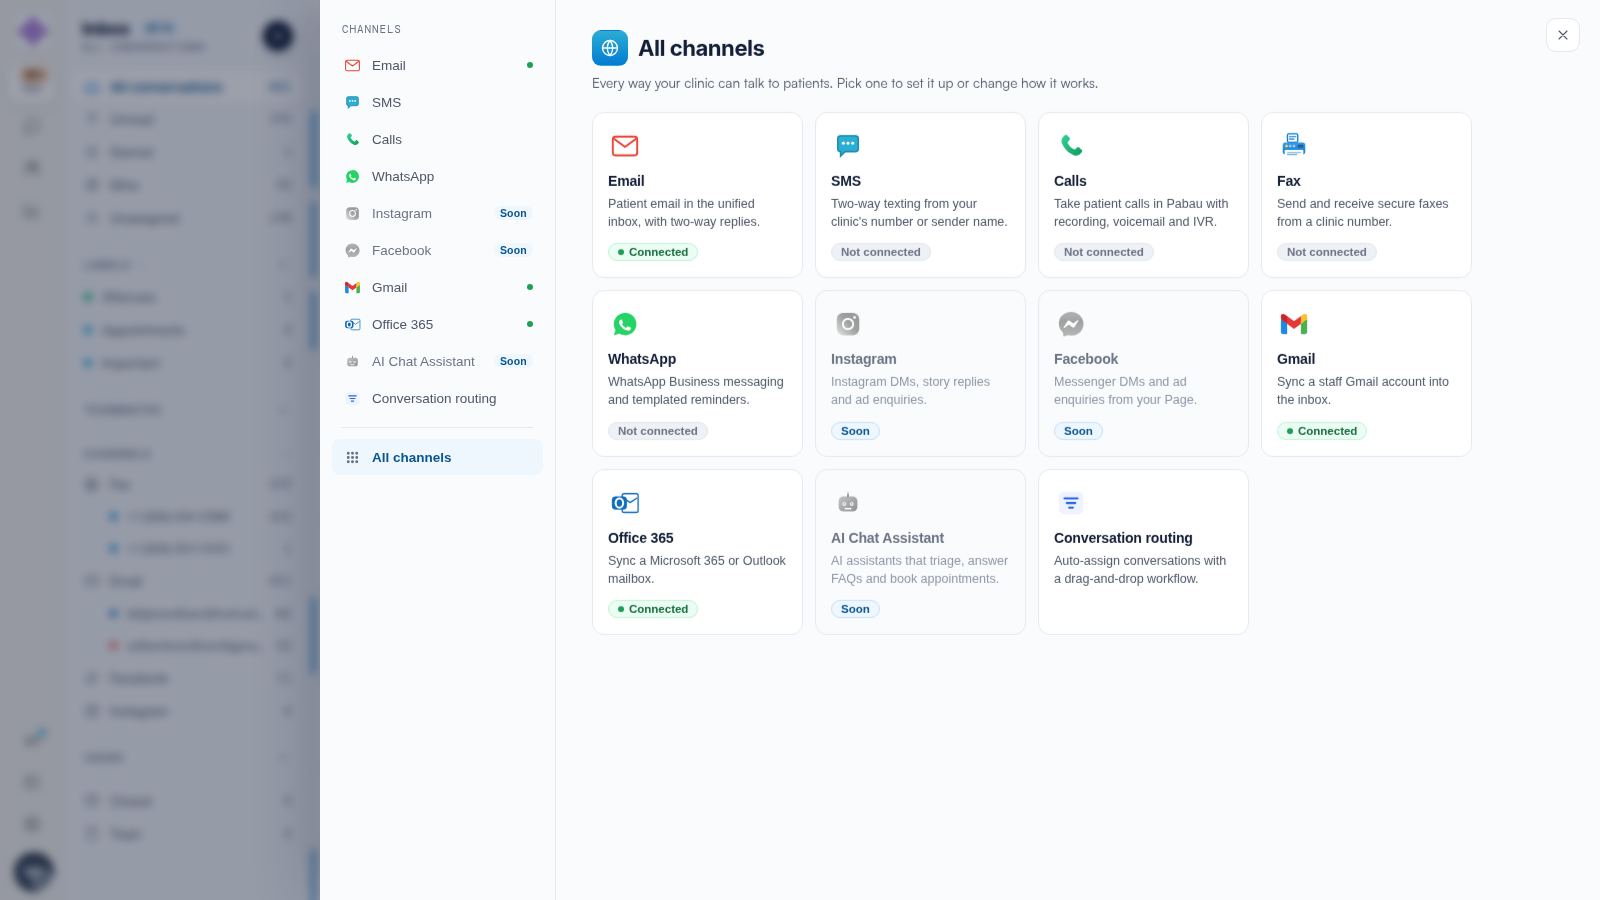Select AI Chat Assistant in the channels sidebar
Screen dimensions: 1600x900
(x=438, y=362)
